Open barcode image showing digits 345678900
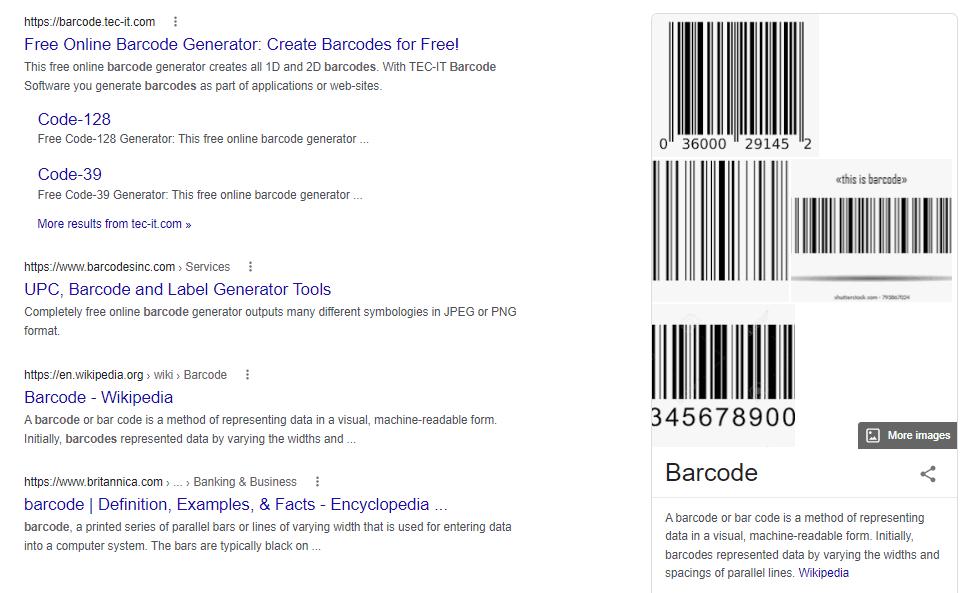The height and width of the screenshot is (593, 966). 723,375
